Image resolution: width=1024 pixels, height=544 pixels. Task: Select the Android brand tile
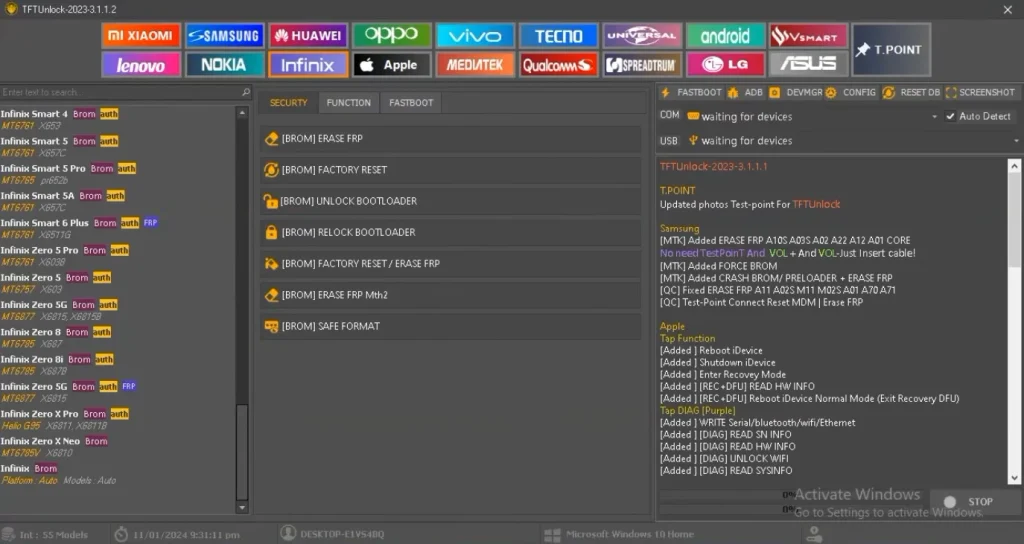[726, 36]
